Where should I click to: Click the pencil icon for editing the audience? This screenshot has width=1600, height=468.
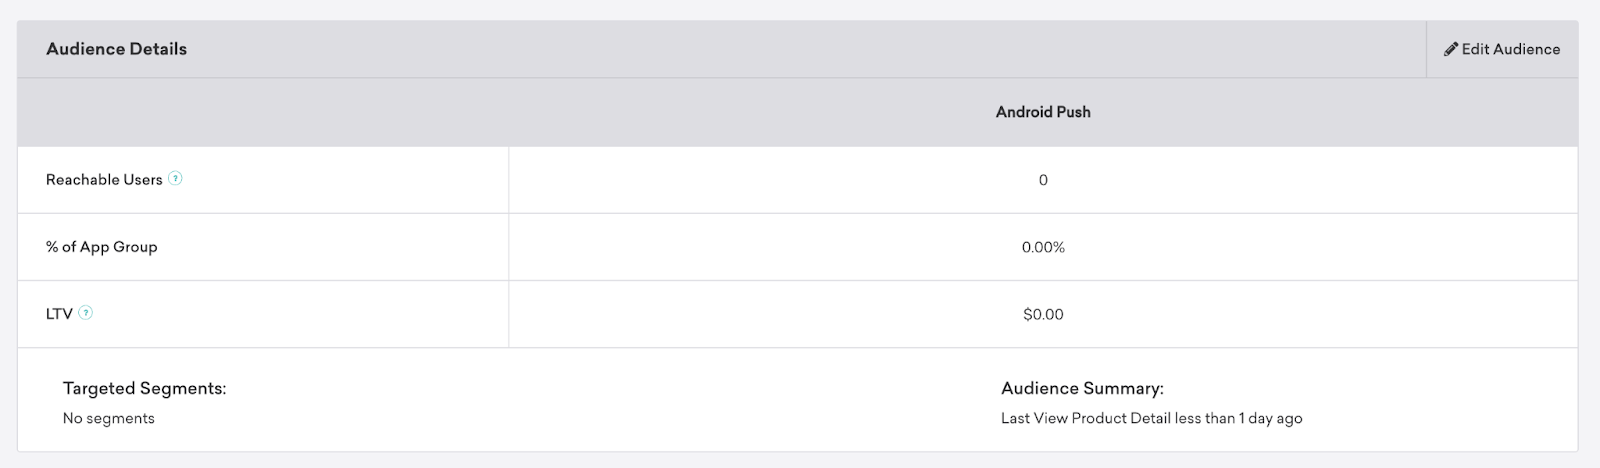(x=1450, y=49)
